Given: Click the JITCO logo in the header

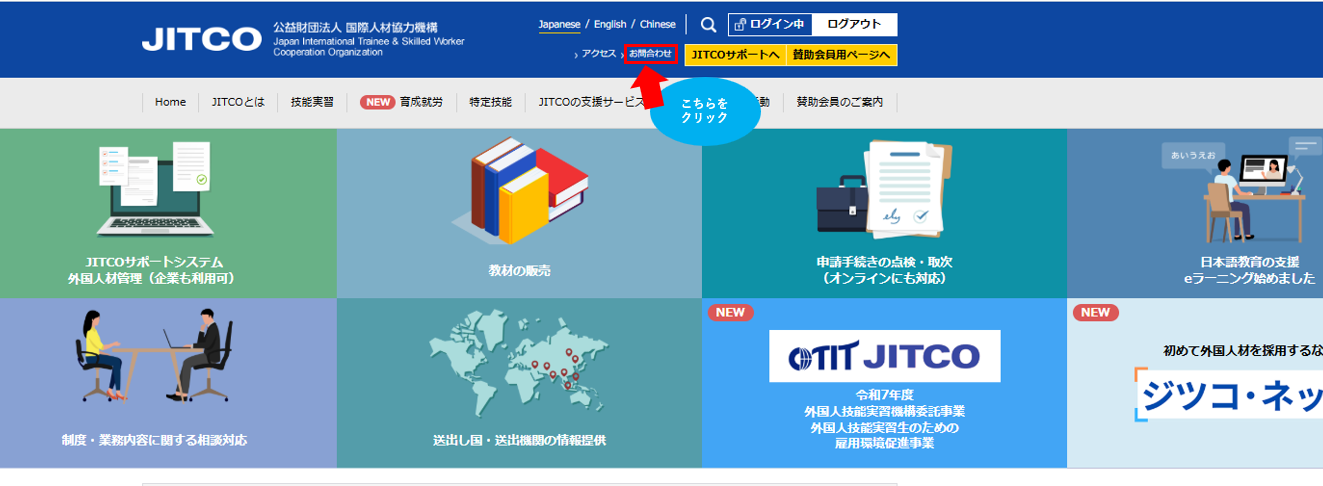Looking at the screenshot, I should pos(201,38).
